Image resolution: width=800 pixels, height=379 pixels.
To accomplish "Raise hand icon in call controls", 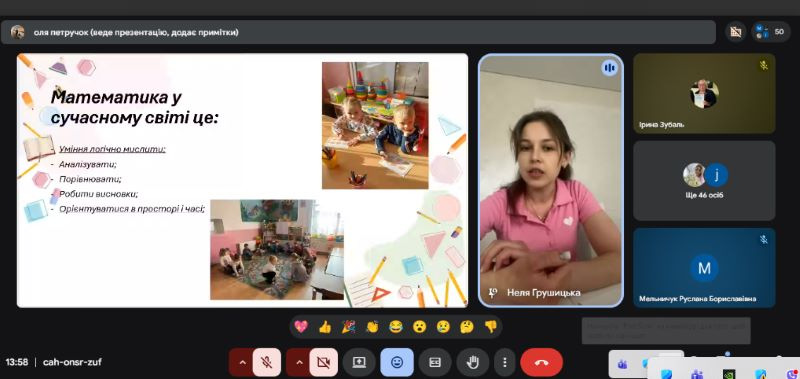I will [x=473, y=362].
